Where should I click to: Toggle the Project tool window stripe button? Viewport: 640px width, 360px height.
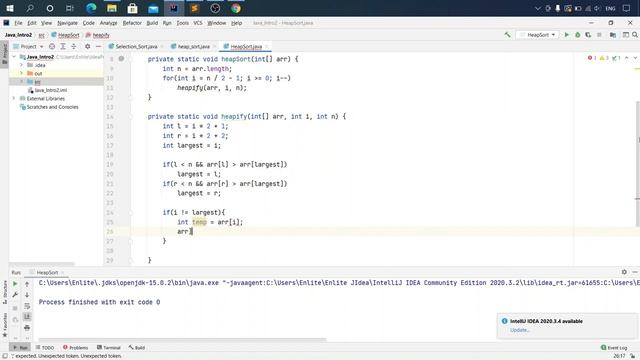point(5,54)
